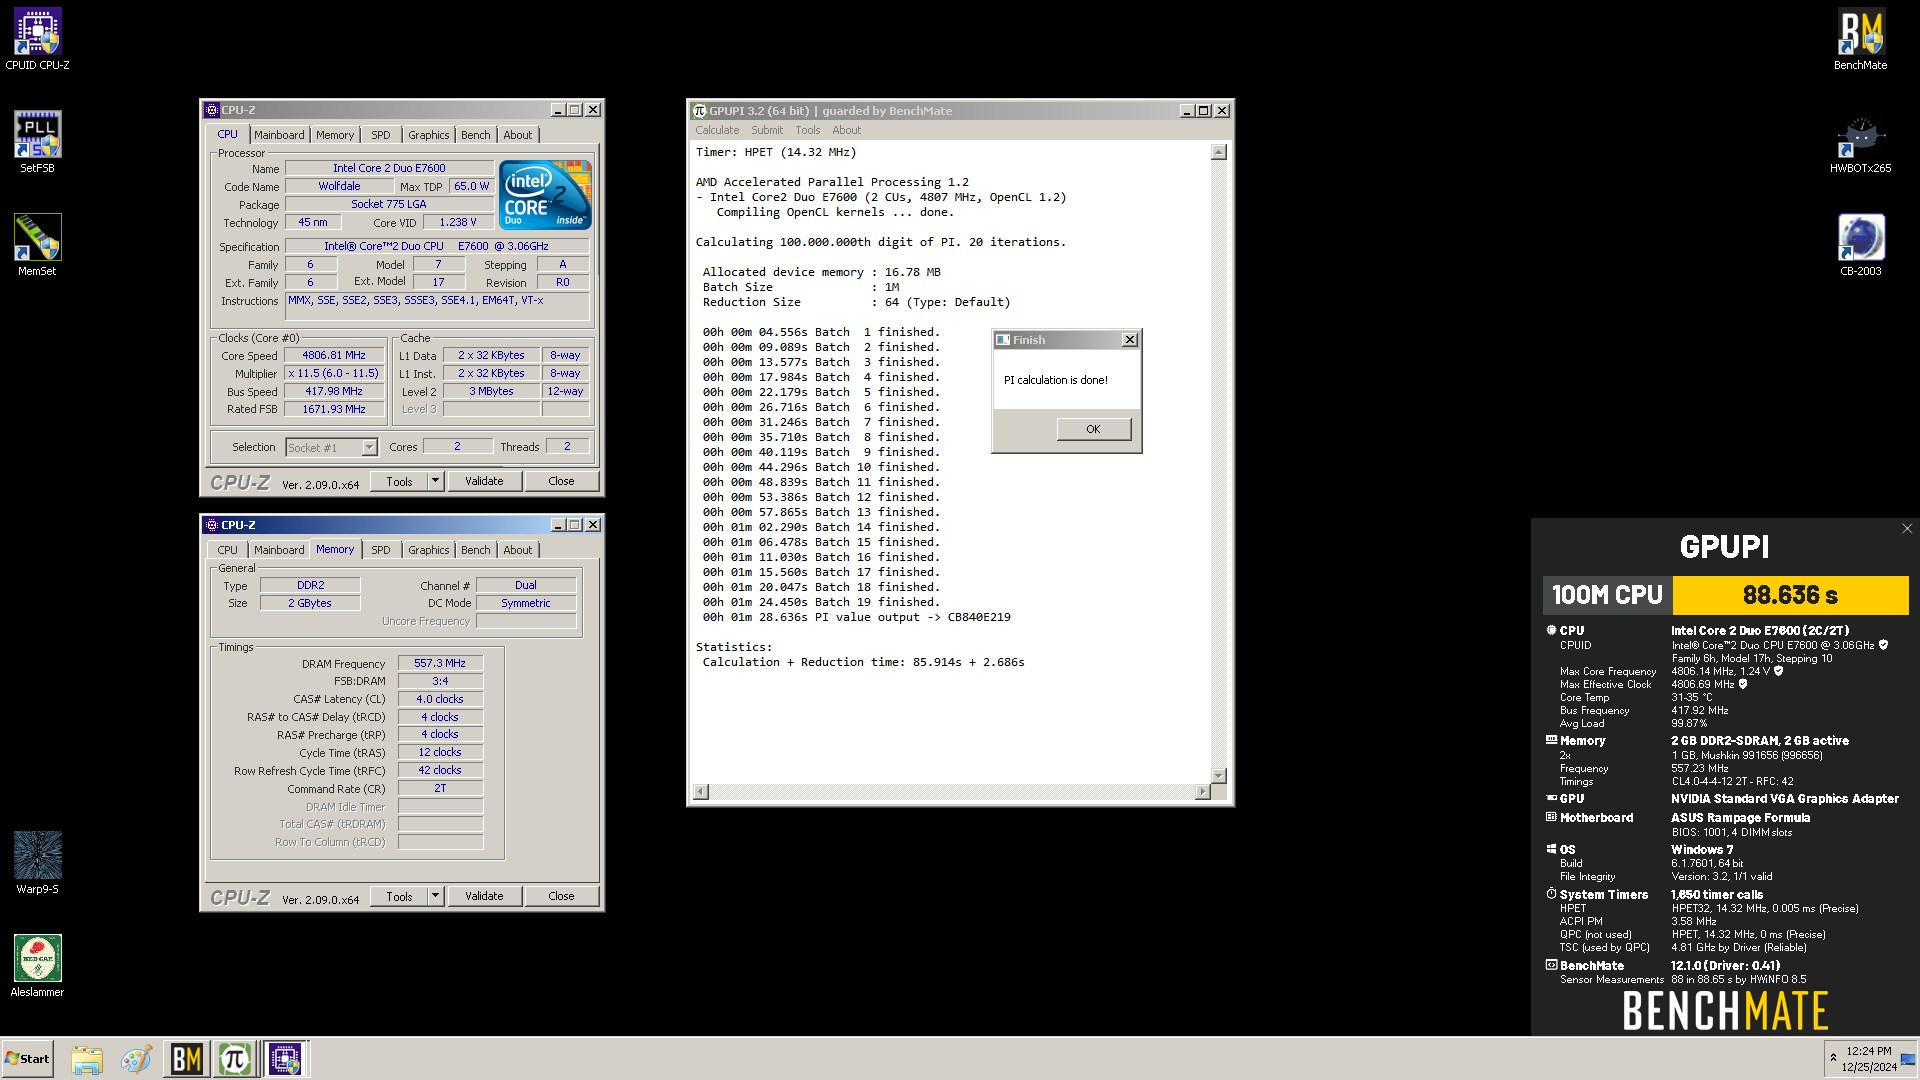This screenshot has width=1920, height=1080.
Task: Expand Tools dropdown arrow in lower CPU-Z
Action: [435, 896]
